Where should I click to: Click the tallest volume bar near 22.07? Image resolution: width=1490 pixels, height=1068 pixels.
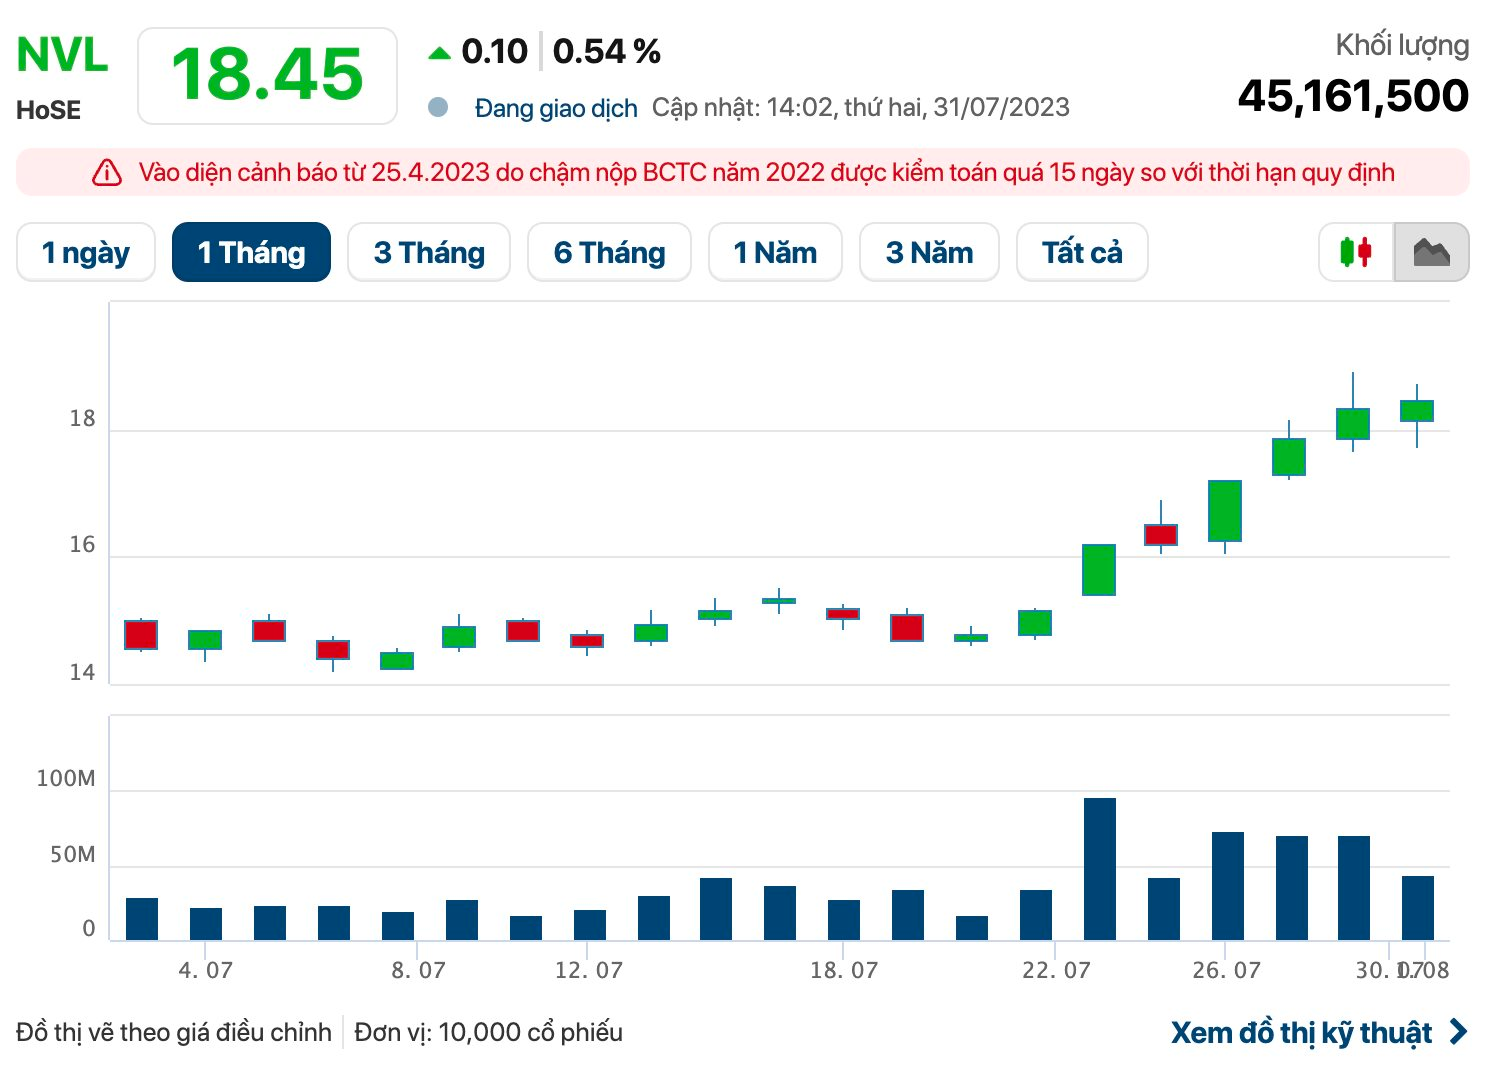pos(1100,869)
